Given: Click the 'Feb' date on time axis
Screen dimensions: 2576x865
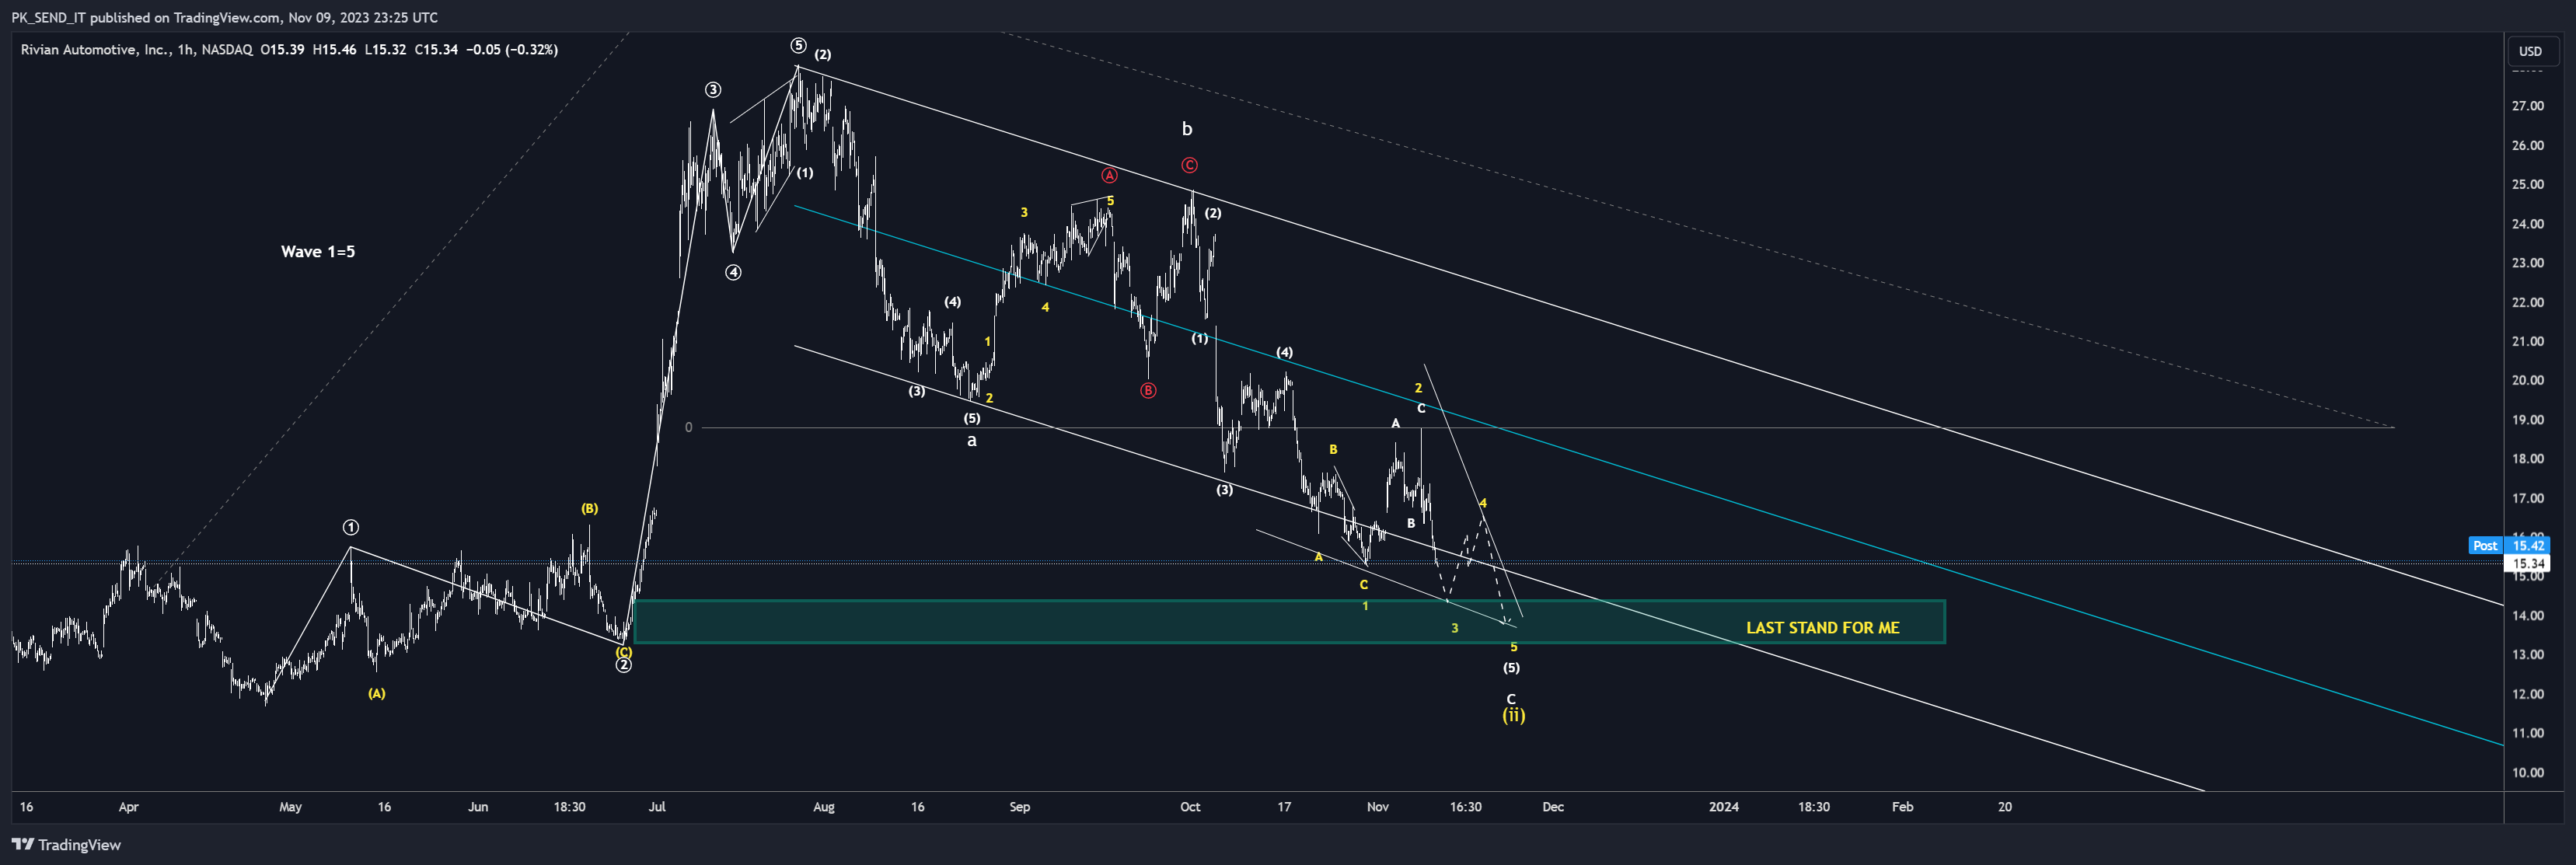Looking at the screenshot, I should pos(1902,807).
